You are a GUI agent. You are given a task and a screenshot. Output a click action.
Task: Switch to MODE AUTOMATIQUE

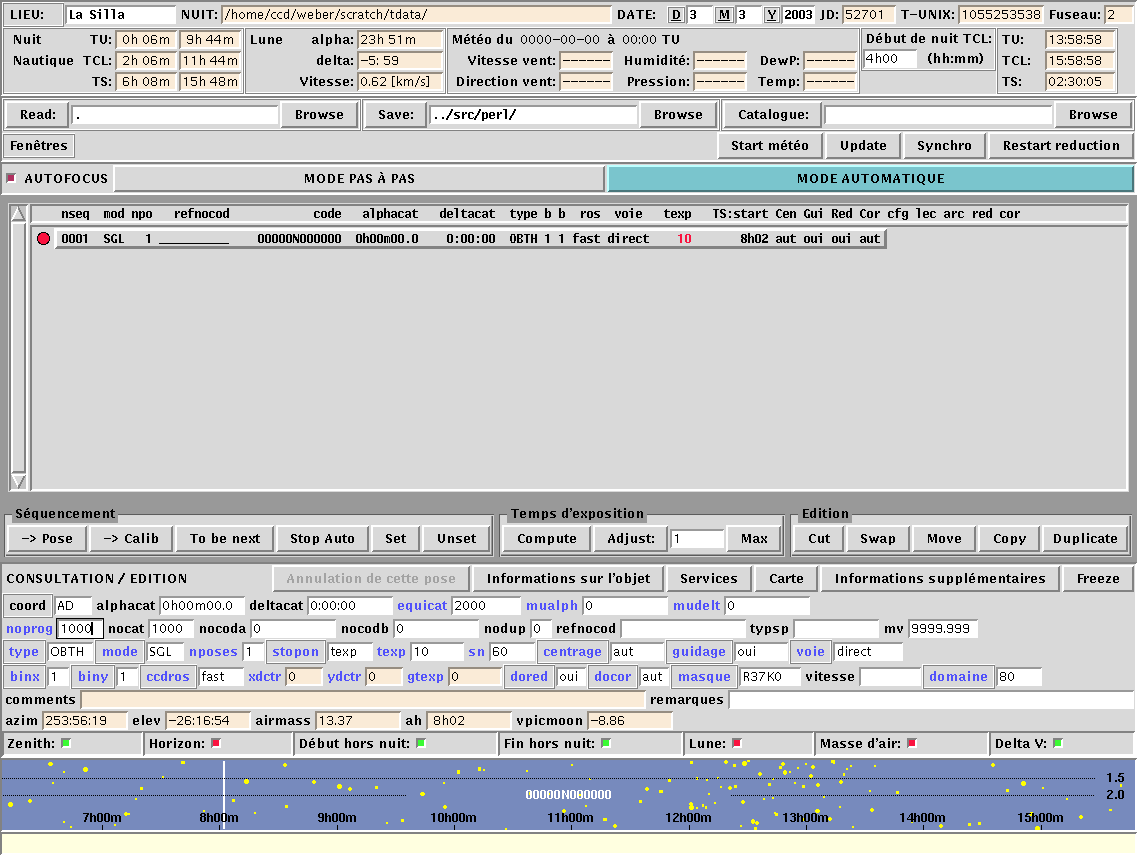pos(870,179)
